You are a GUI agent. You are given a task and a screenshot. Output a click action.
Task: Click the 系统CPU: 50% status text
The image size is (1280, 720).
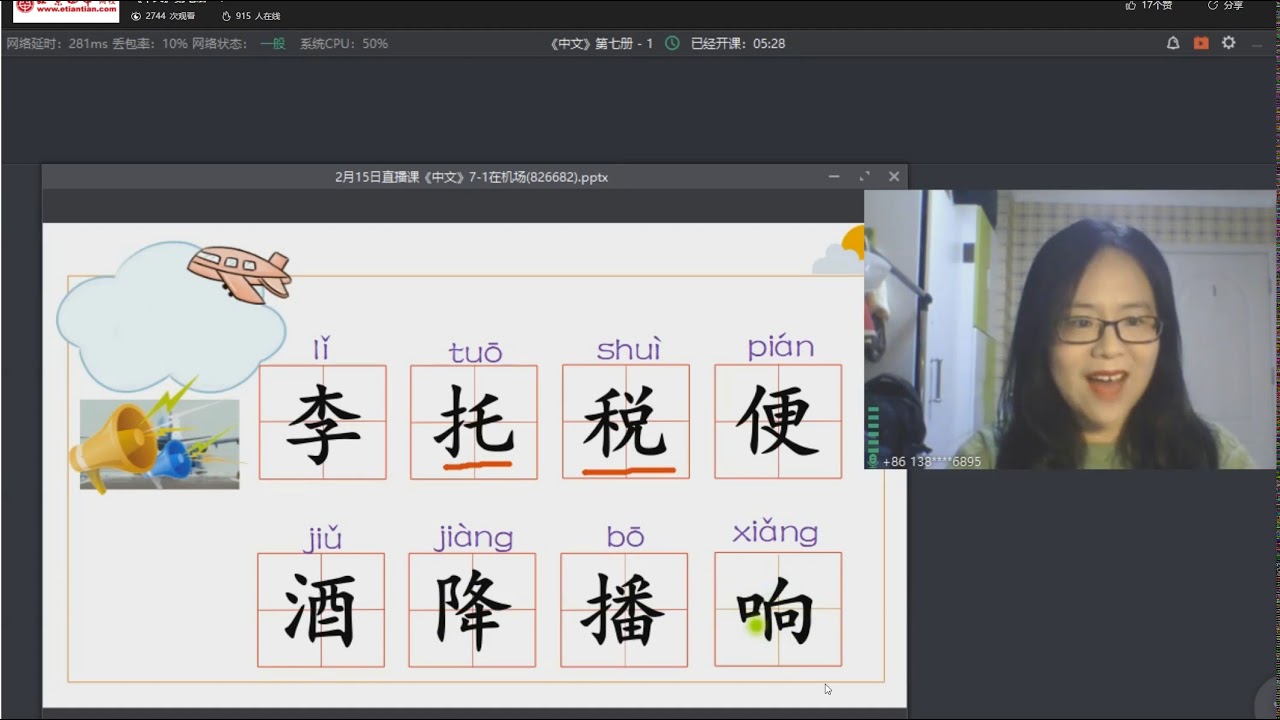pos(344,43)
